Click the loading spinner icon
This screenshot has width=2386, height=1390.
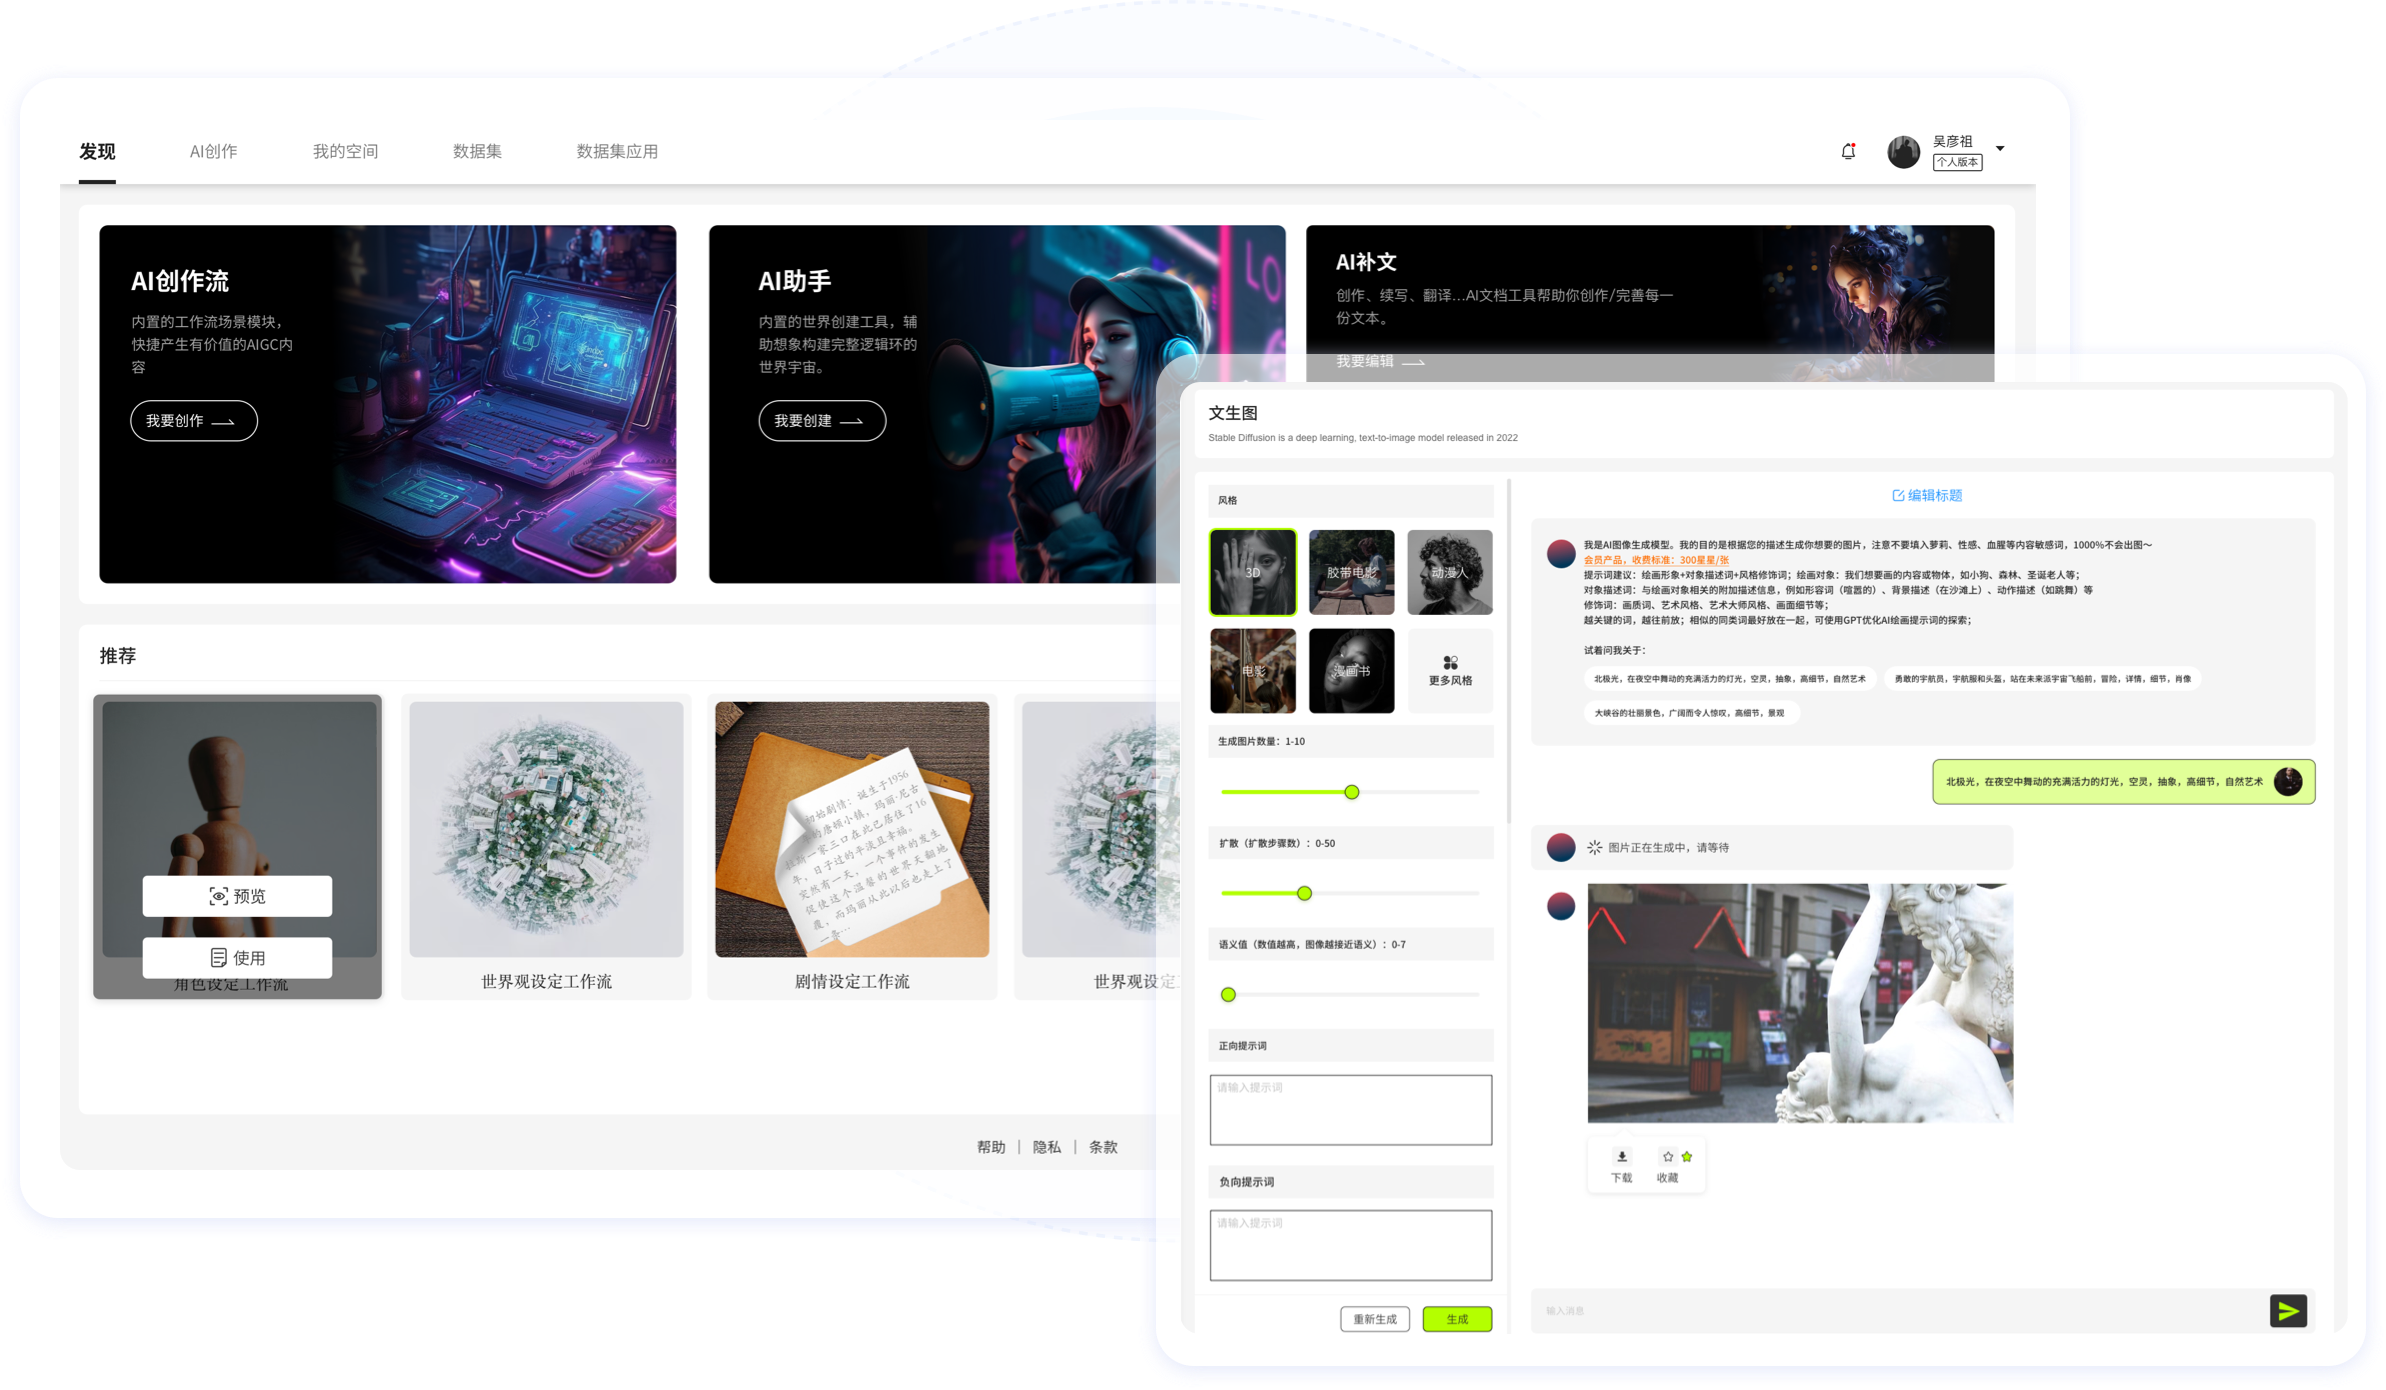pyautogui.click(x=1594, y=848)
